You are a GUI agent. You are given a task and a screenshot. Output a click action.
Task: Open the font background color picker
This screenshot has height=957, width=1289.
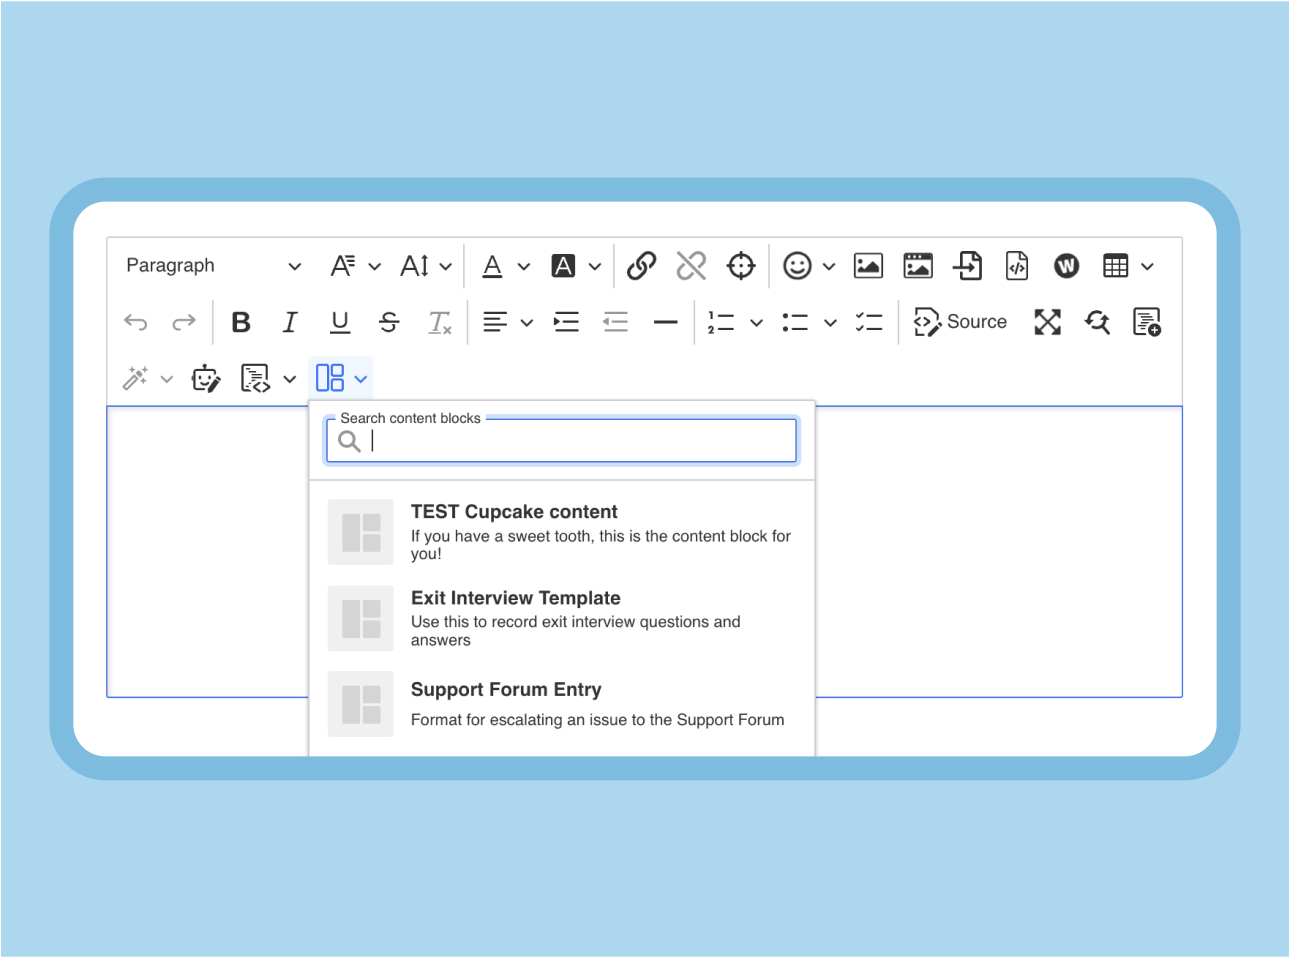(x=564, y=266)
